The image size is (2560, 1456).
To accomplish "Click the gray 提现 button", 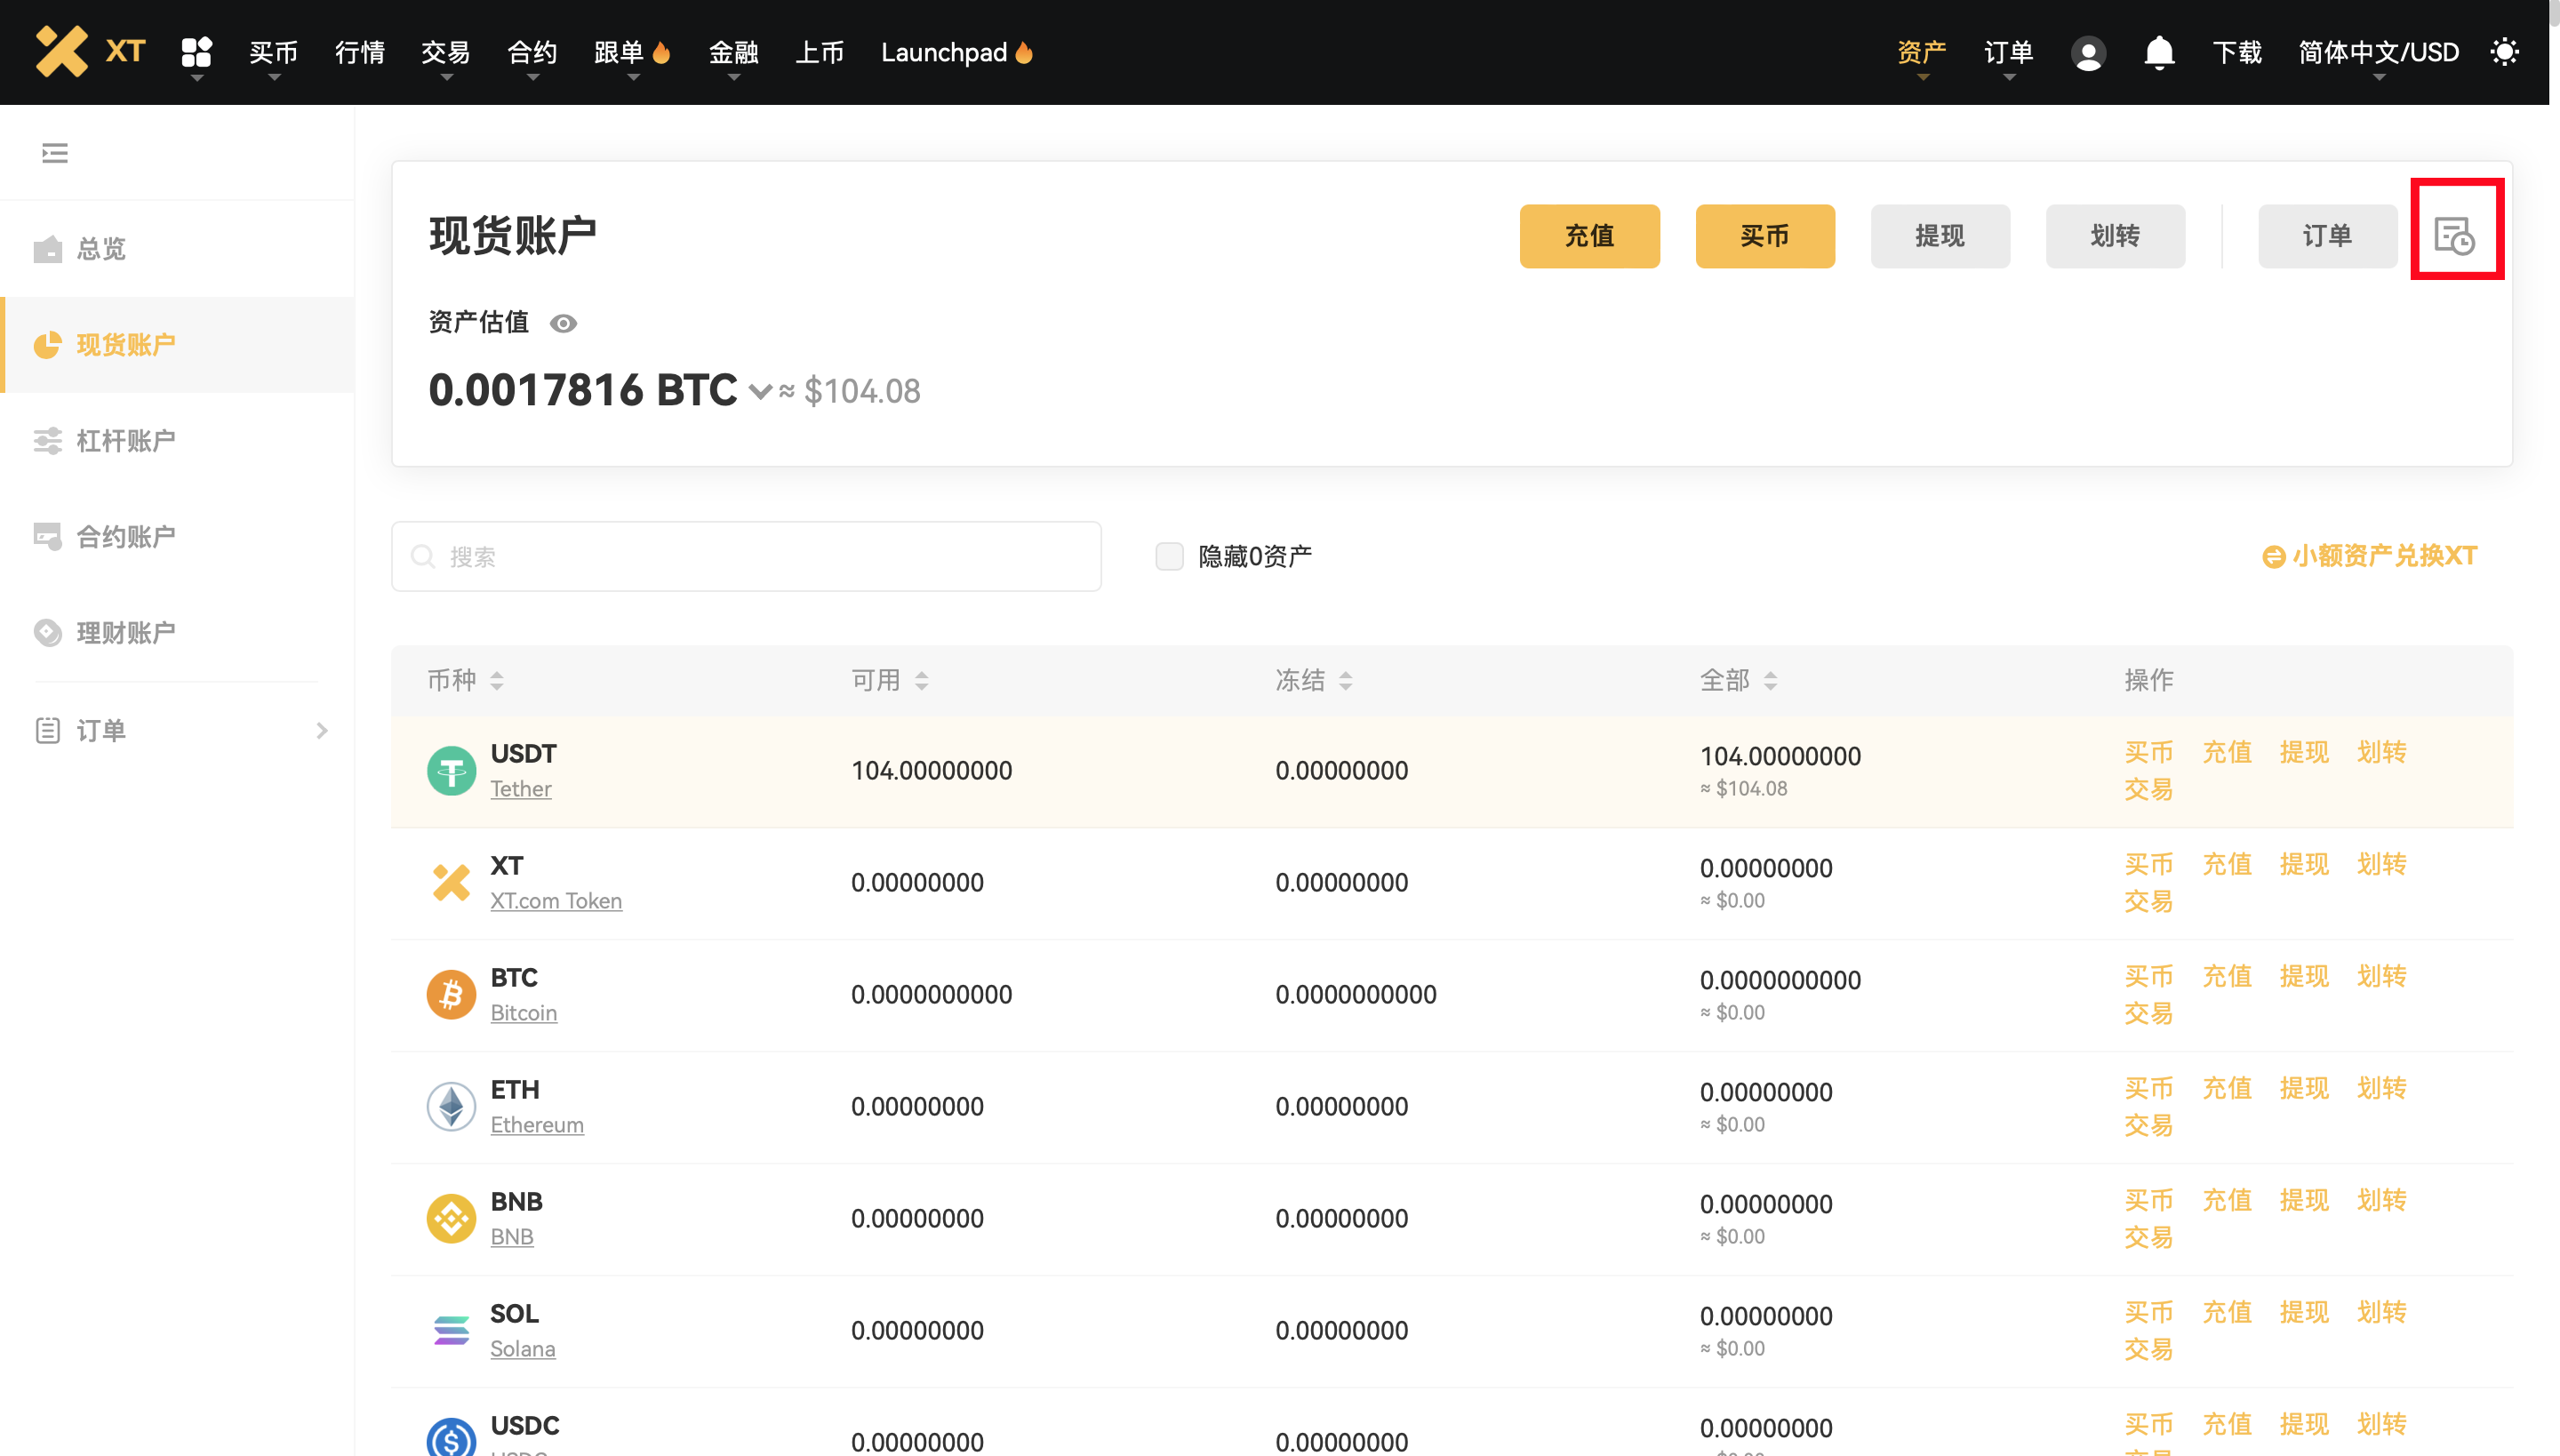I will tap(1940, 236).
